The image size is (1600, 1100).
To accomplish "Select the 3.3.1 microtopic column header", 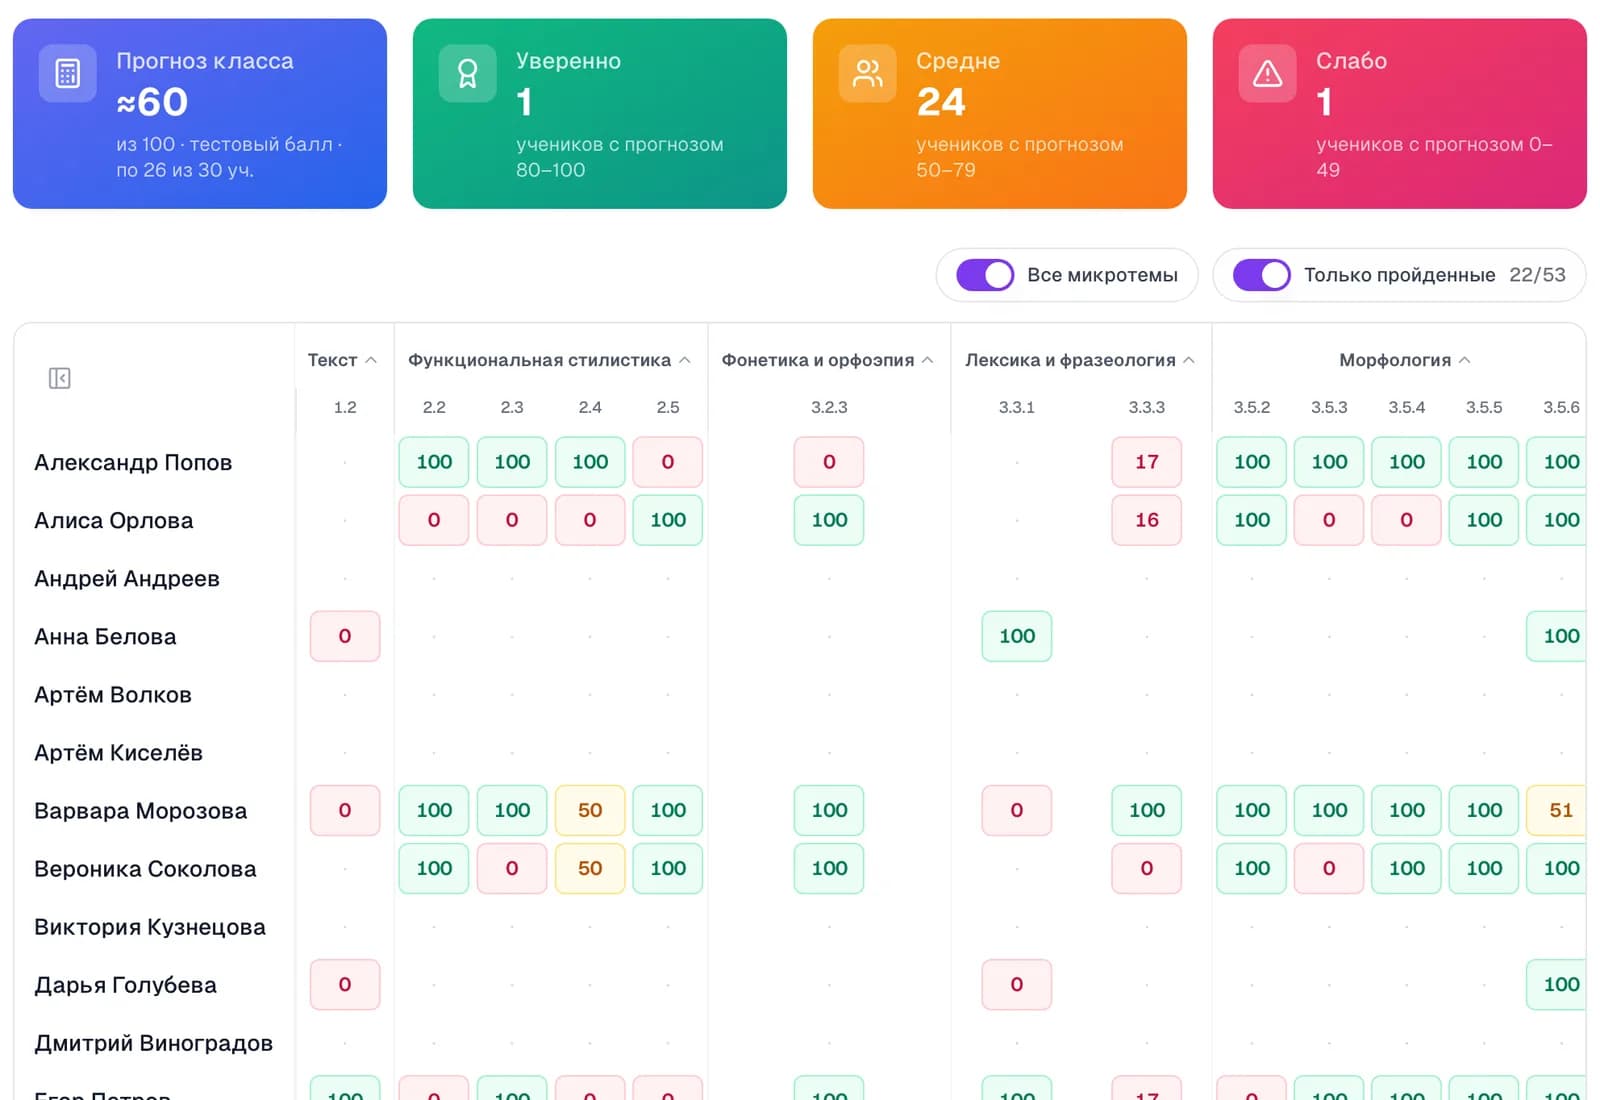I will click(1017, 407).
